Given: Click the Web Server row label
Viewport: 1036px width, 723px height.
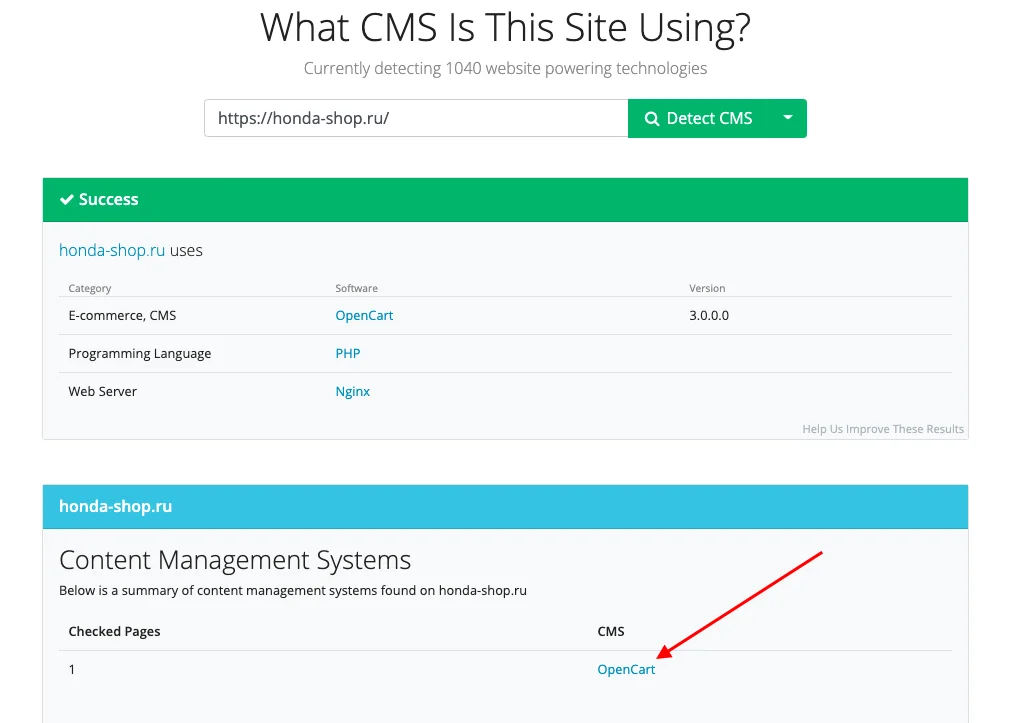Looking at the screenshot, I should click(103, 391).
